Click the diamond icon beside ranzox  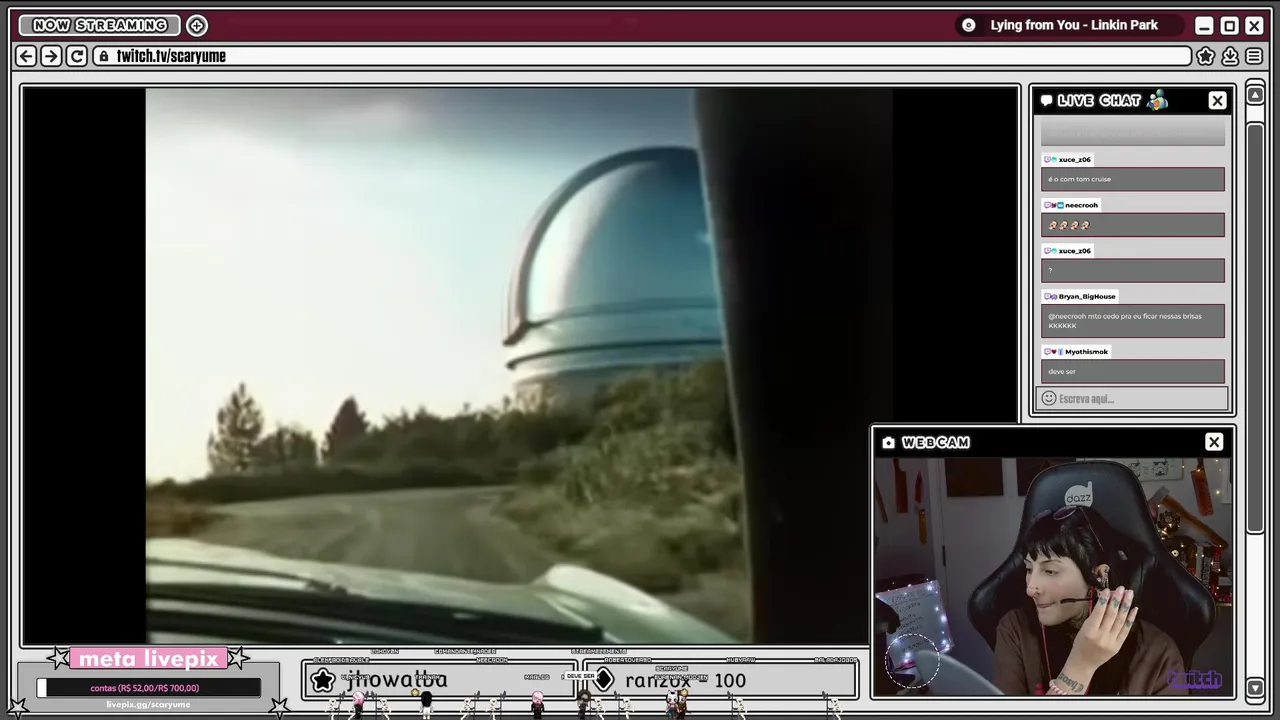click(x=603, y=680)
